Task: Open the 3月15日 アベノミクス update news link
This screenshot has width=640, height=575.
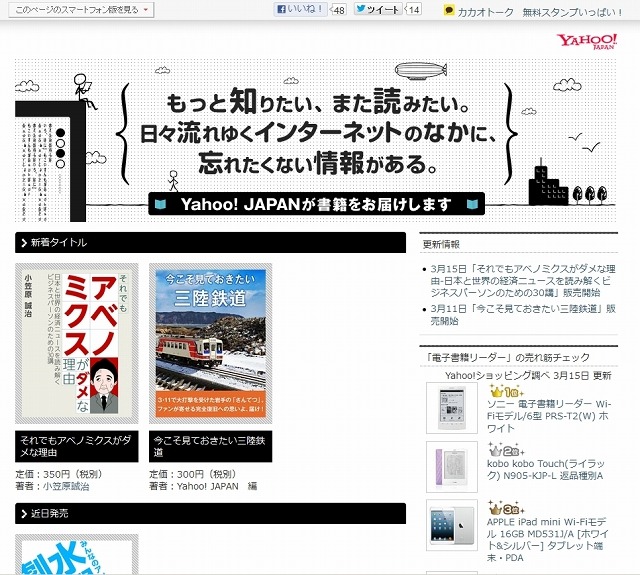Action: point(523,281)
